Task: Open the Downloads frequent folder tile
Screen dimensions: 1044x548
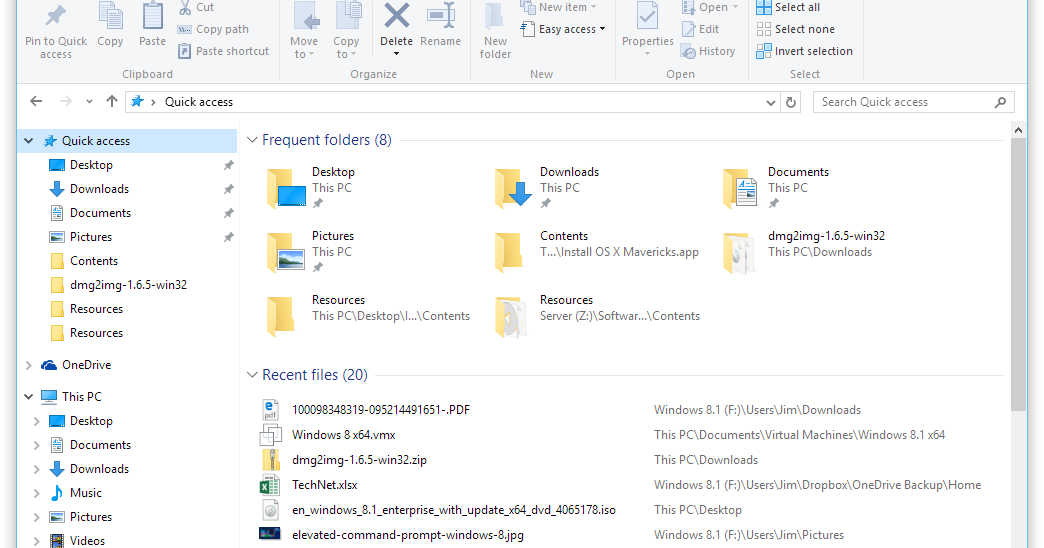Action: coord(547,188)
